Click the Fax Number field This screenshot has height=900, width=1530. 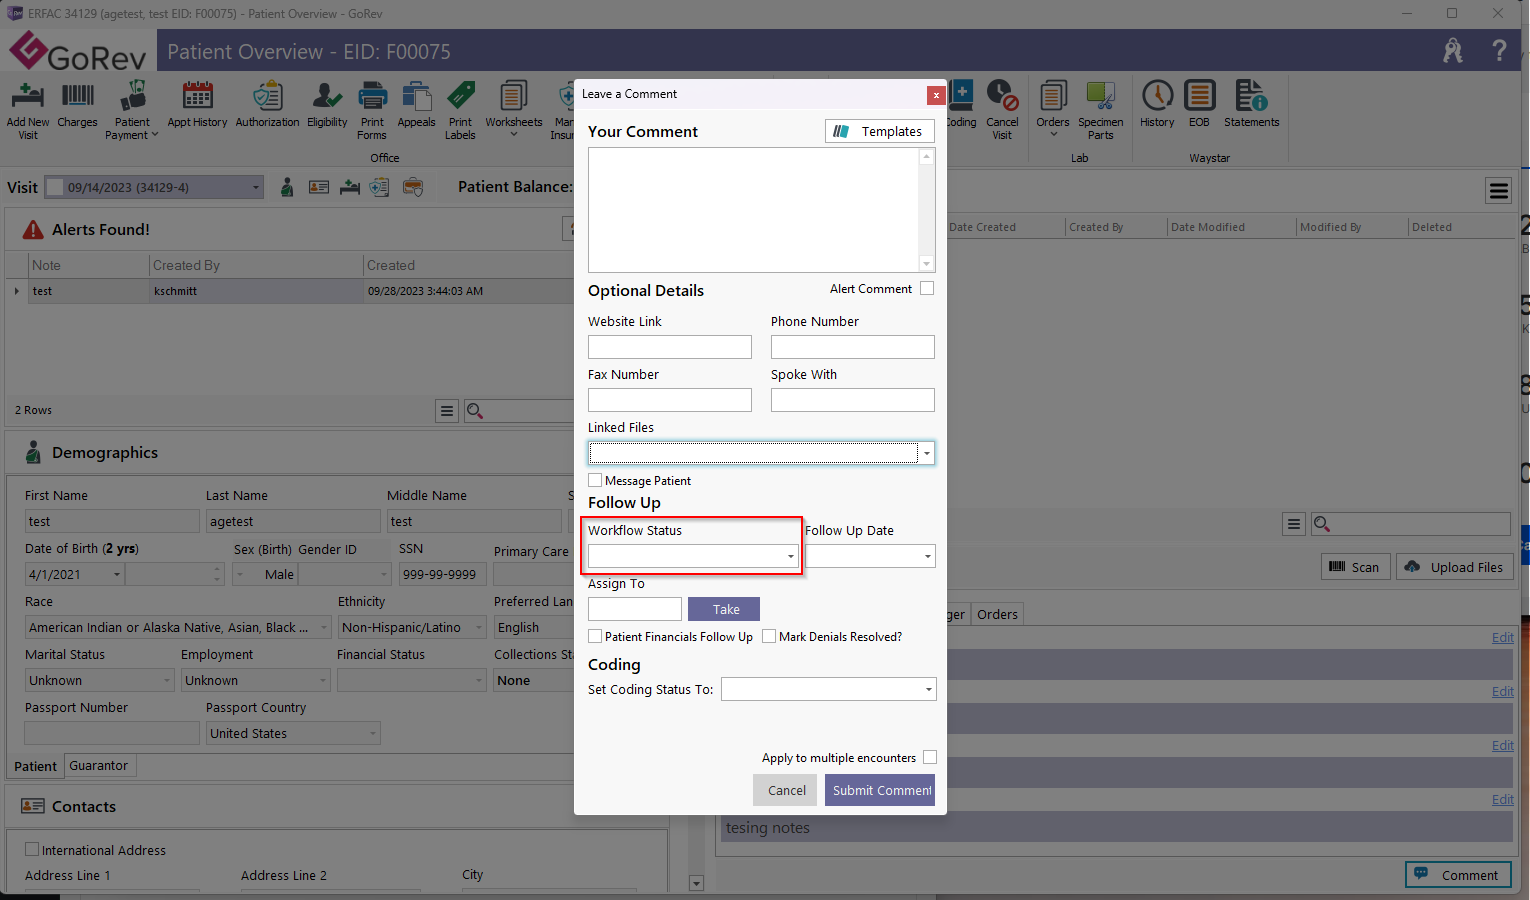coord(670,400)
